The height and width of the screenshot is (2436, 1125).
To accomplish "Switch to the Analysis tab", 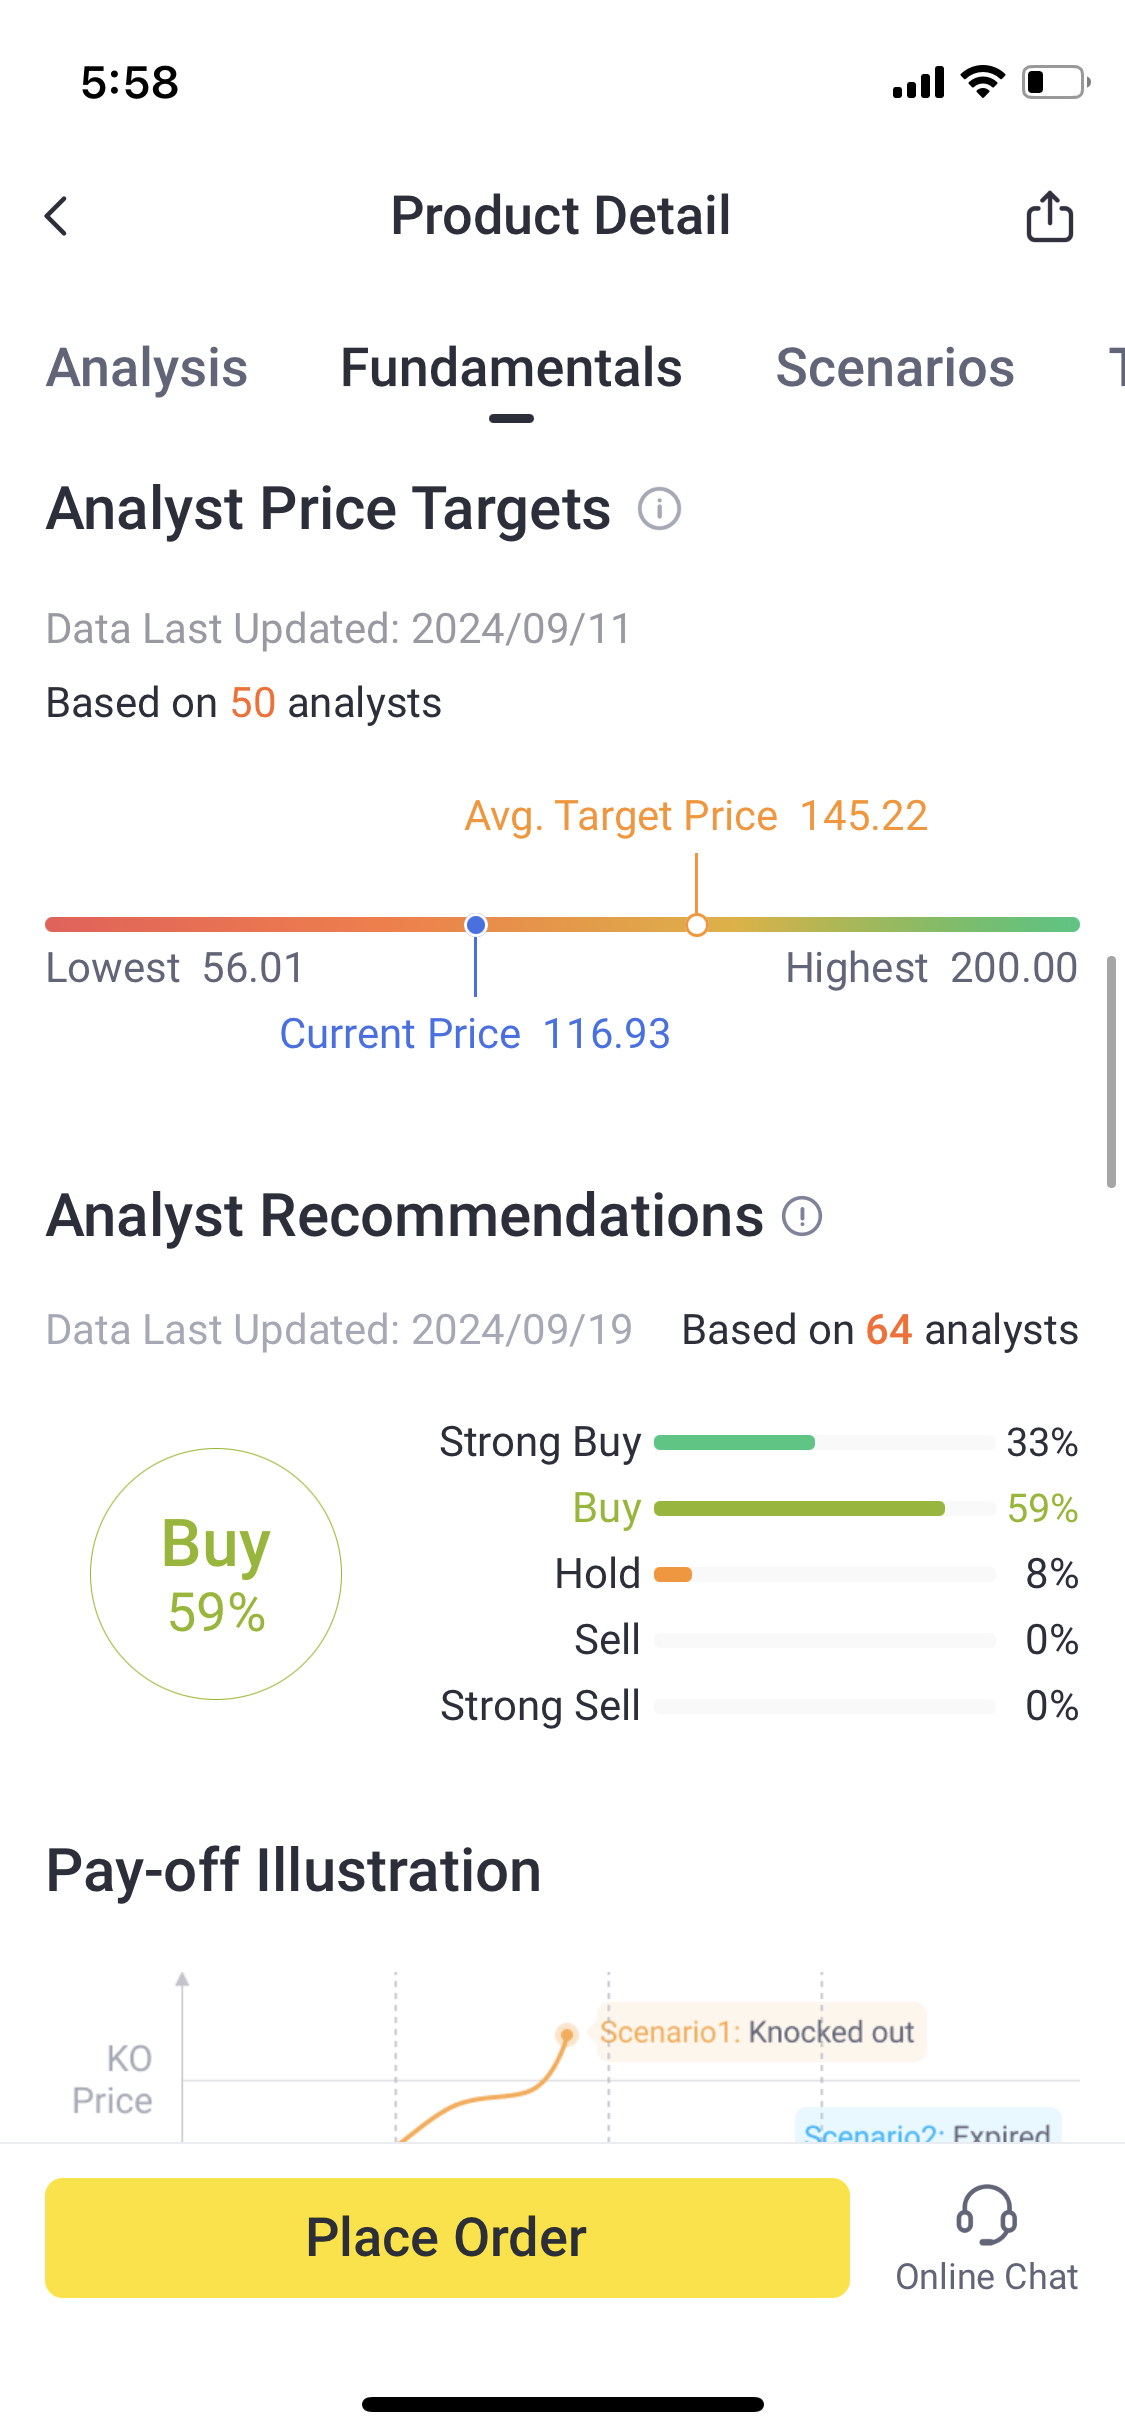I will point(147,368).
